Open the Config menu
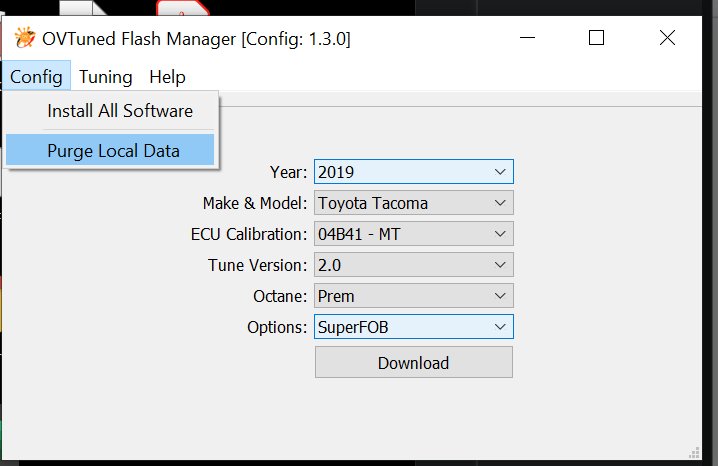Viewport: 718px width, 466px height. pyautogui.click(x=36, y=76)
